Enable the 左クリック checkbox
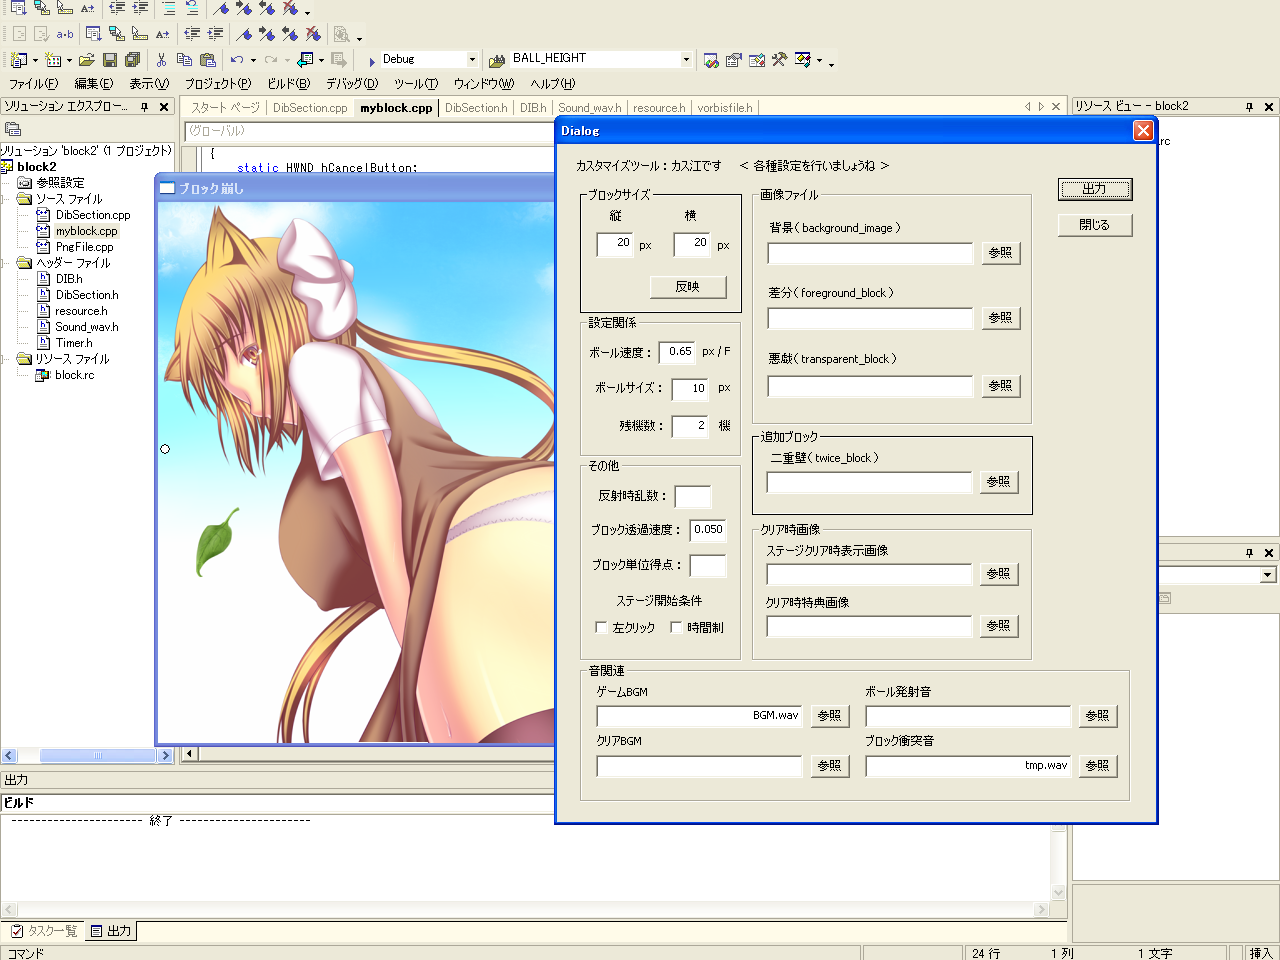This screenshot has width=1280, height=960. [601, 627]
